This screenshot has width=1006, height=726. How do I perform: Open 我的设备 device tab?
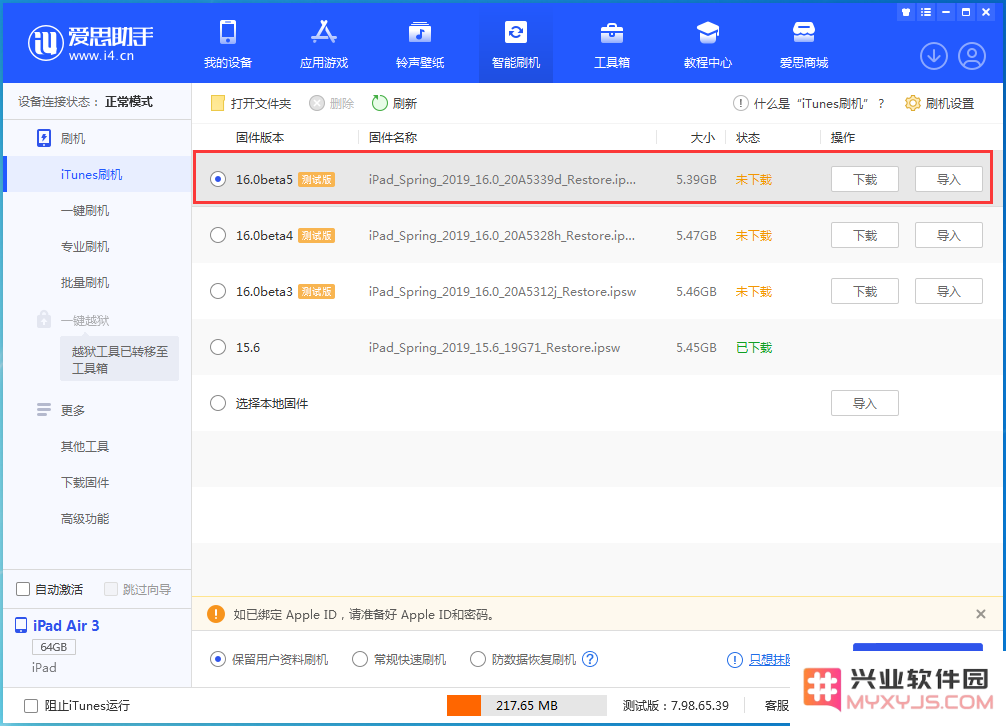click(228, 44)
